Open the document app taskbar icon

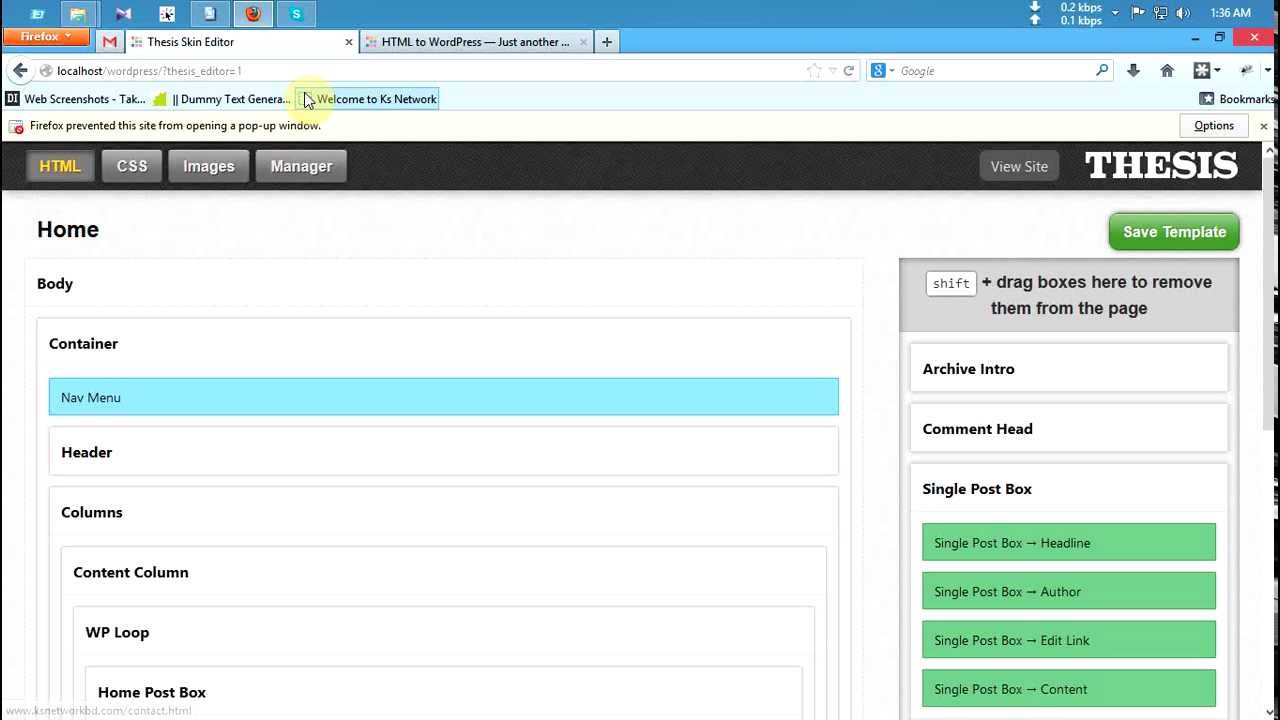coord(210,14)
